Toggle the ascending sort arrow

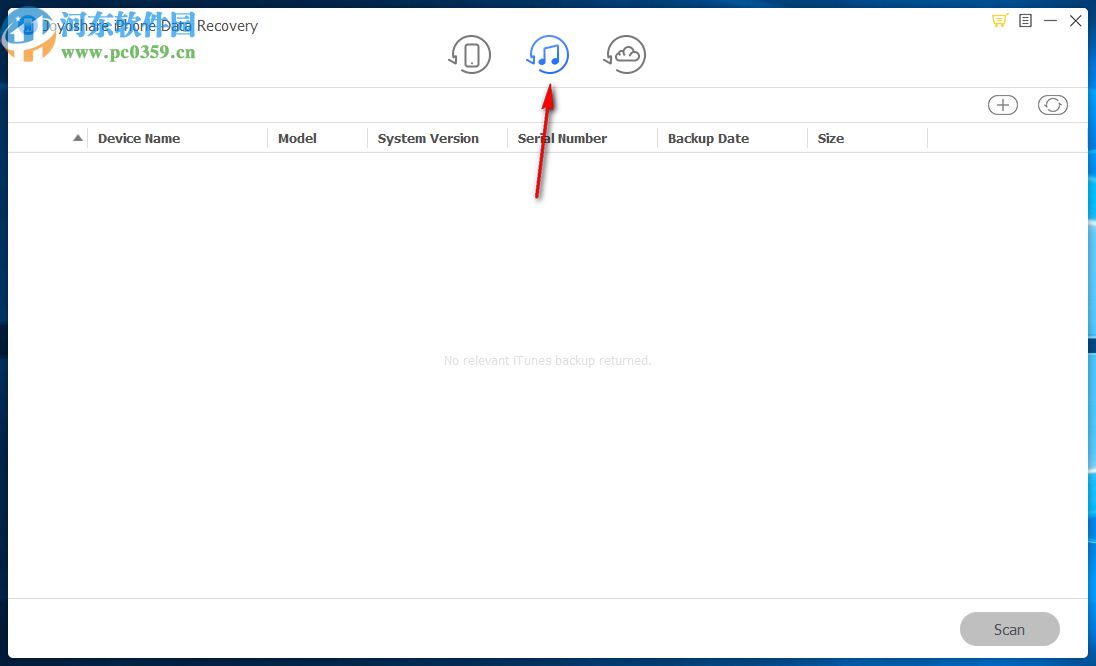(78, 138)
